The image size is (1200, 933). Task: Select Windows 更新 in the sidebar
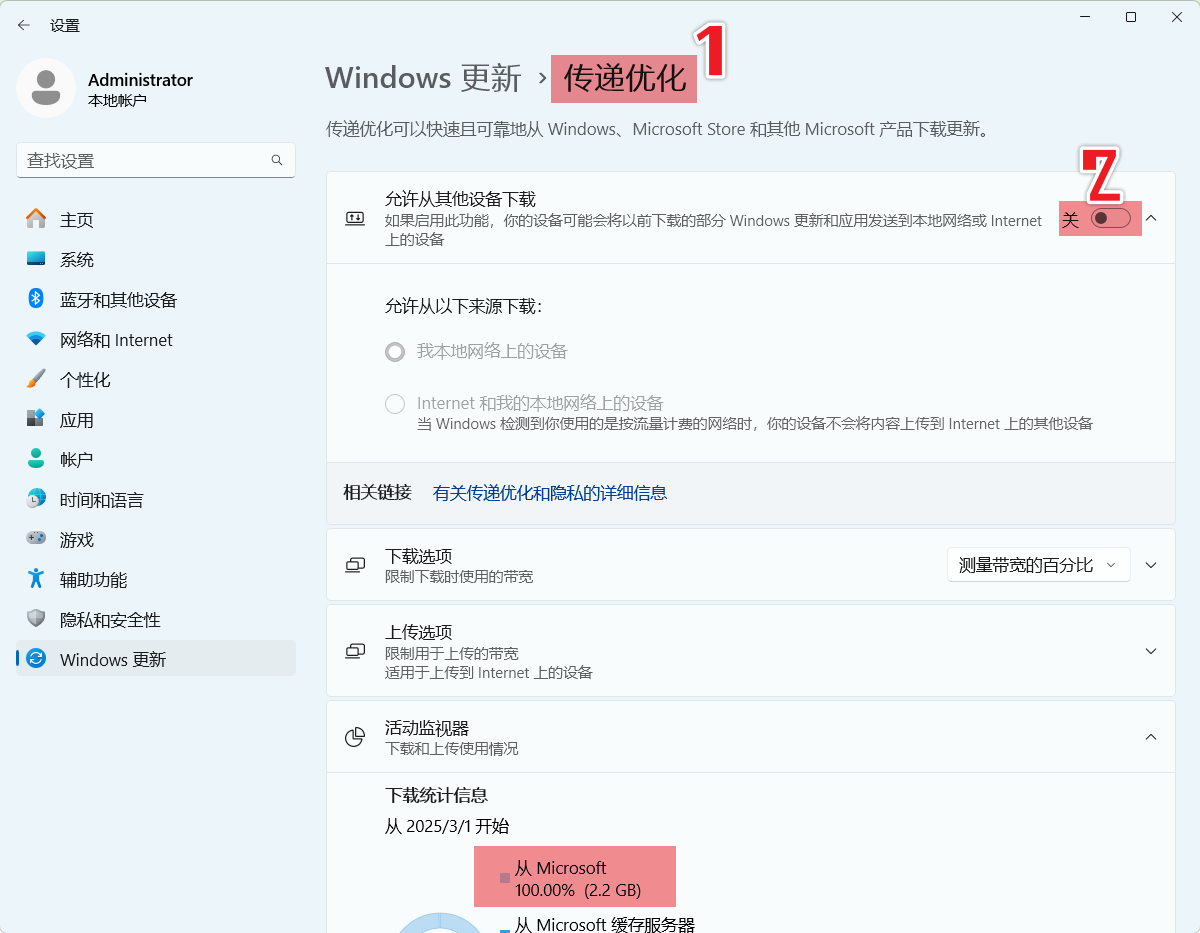coord(156,658)
